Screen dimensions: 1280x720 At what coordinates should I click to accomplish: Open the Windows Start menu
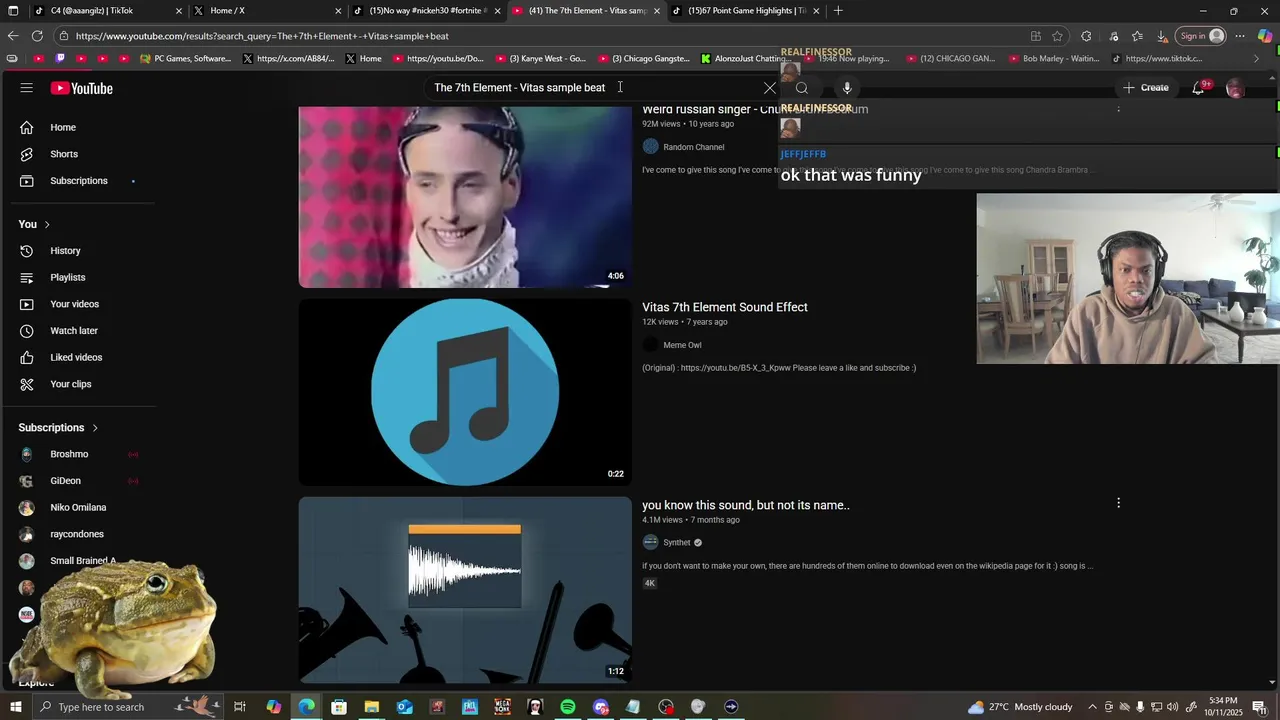15,707
